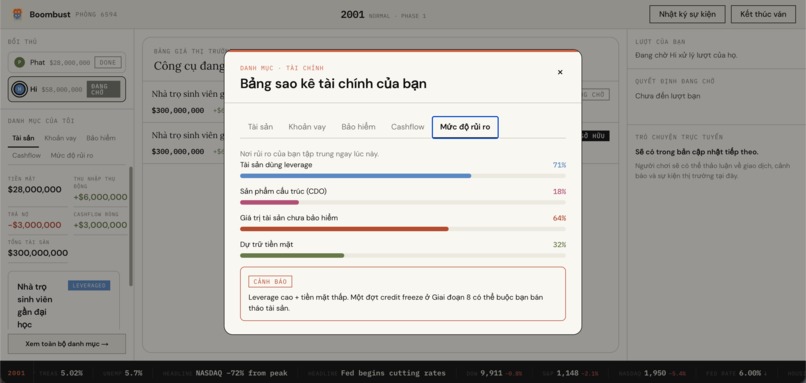Click the Boombust logo icon
Viewport: 806px width, 383px height.
click(x=17, y=14)
